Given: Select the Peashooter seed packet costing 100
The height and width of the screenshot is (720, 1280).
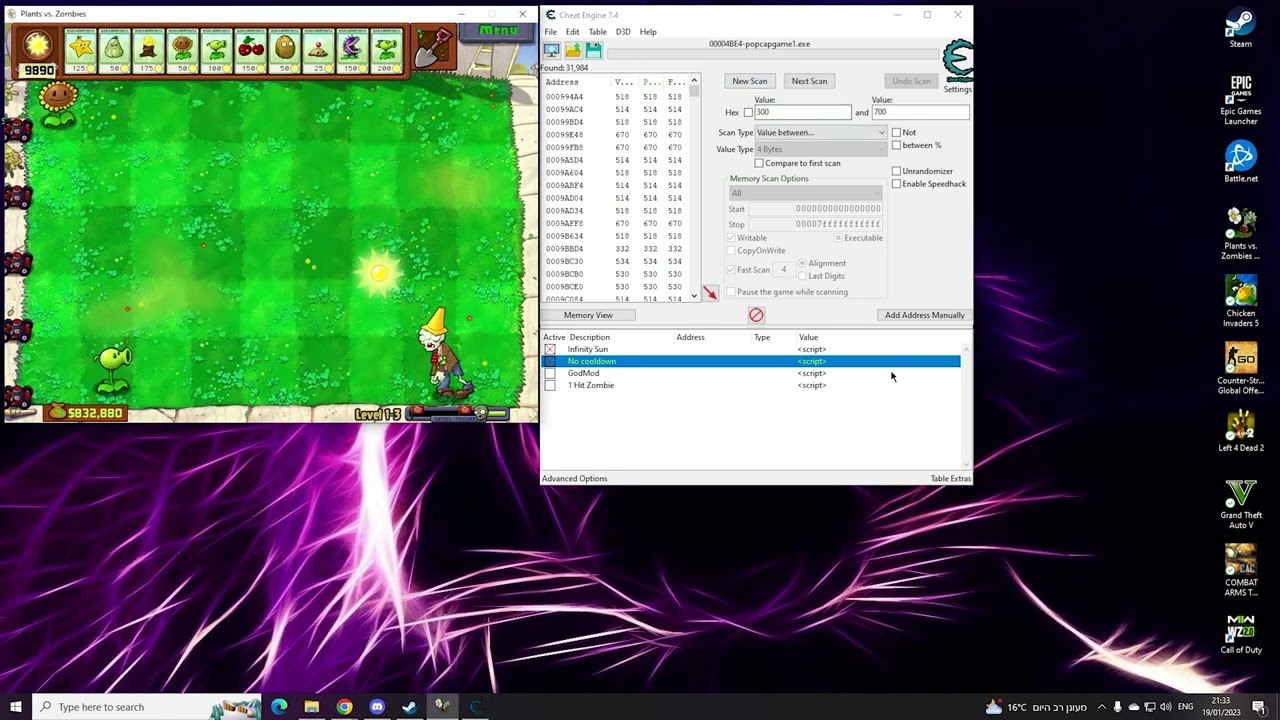Looking at the screenshot, I should [216, 51].
